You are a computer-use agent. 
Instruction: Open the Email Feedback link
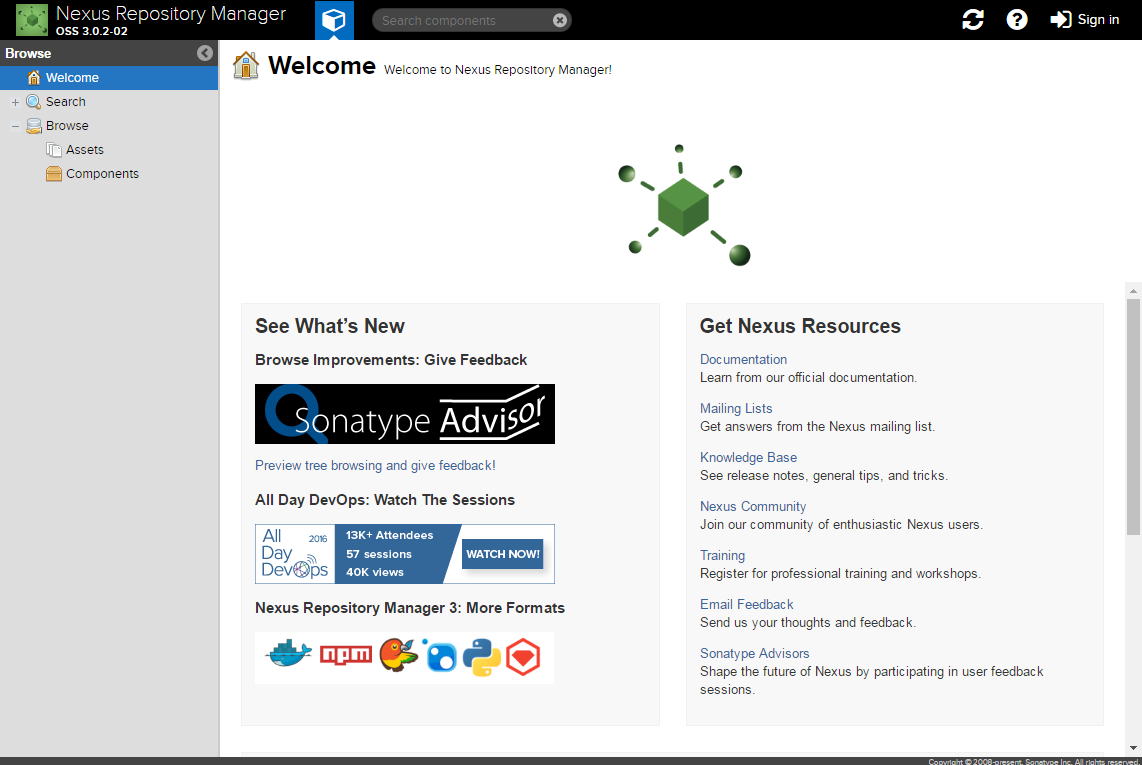(x=747, y=605)
